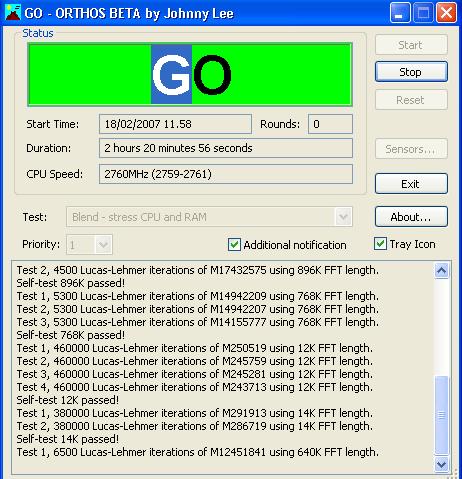This screenshot has width=462, height=479.
Task: Click last log line mentioning M12451841
Action: 198,452
